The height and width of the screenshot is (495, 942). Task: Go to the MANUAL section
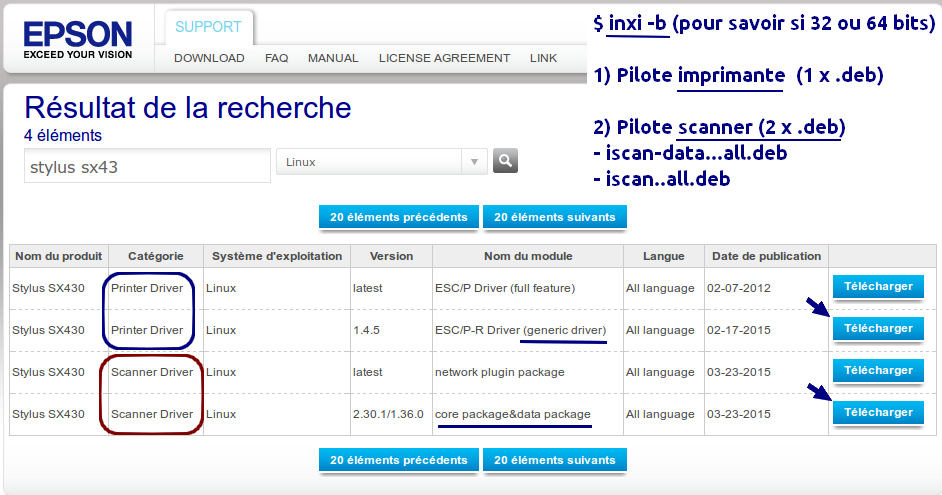tap(333, 58)
